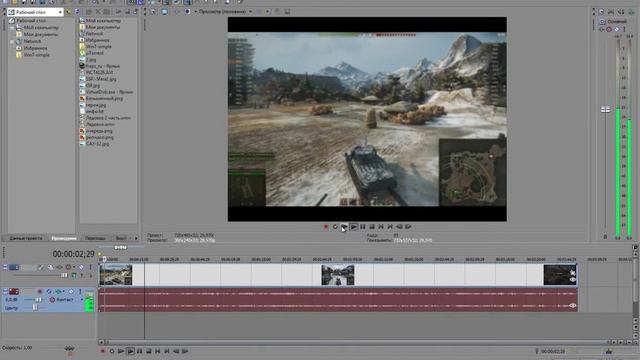Go to end from timeline transport bar
The width and height of the screenshot is (640, 360).
(167, 351)
